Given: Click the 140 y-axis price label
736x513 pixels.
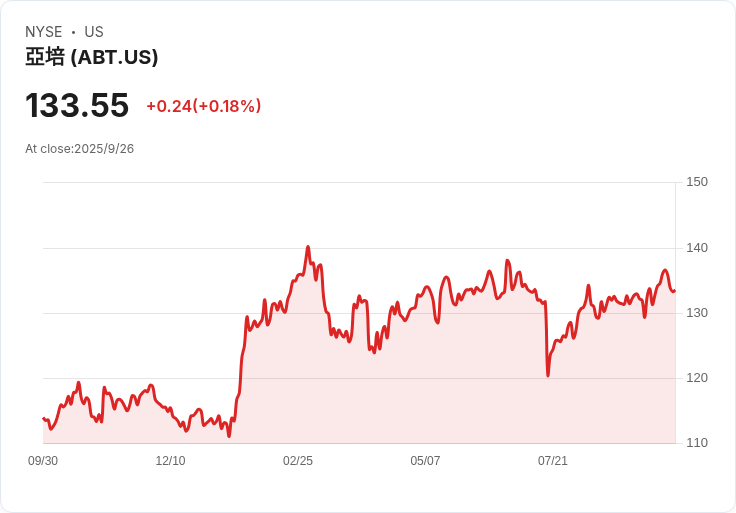Looking at the screenshot, I should 697,248.
